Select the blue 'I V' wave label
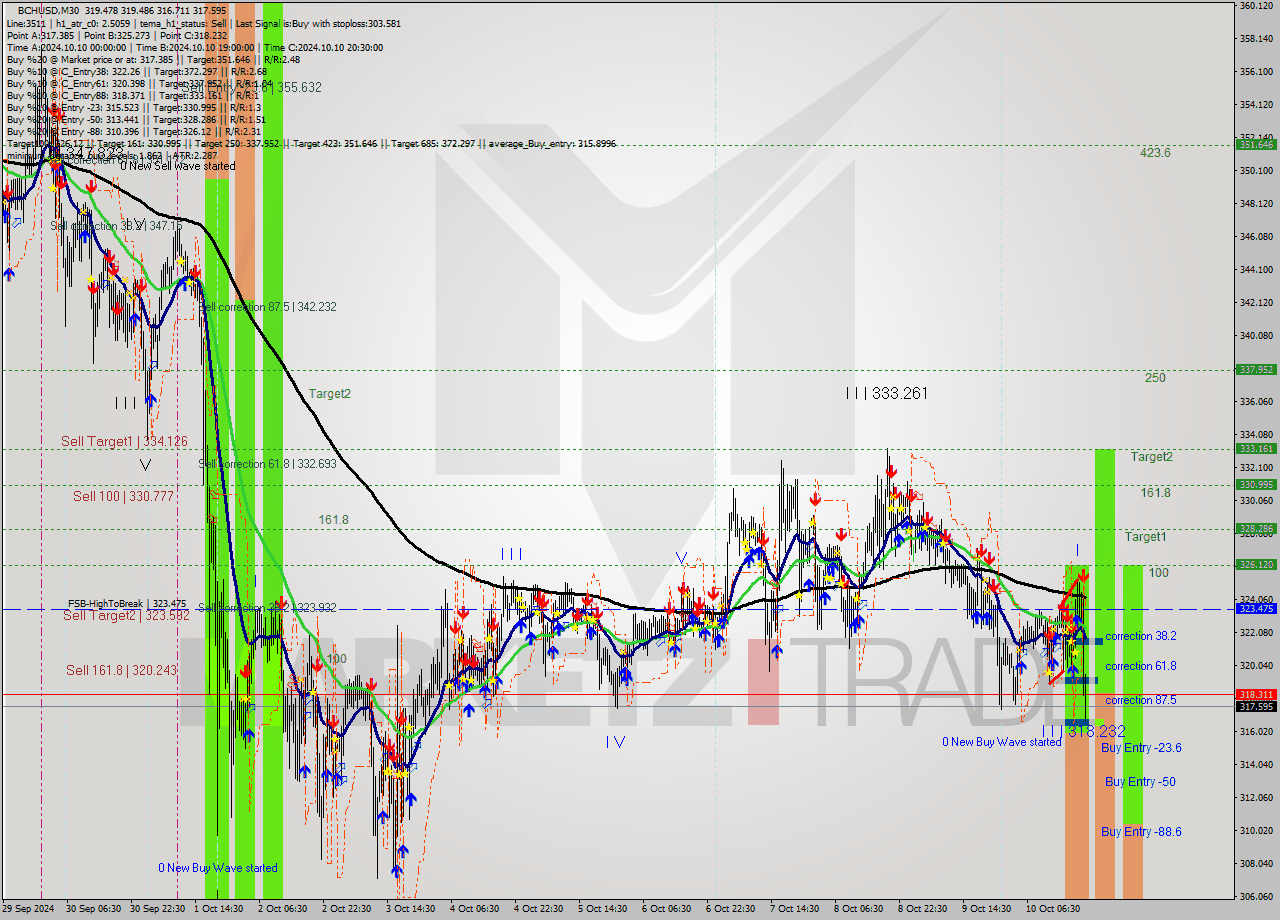This screenshot has width=1280, height=920. pyautogui.click(x=615, y=742)
